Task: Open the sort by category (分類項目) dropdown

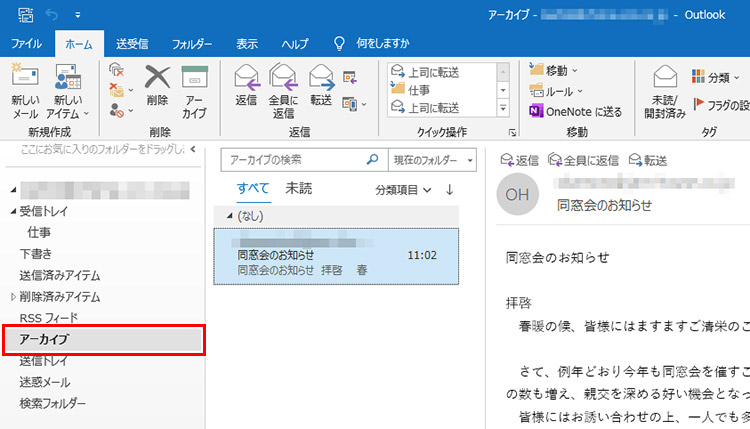Action: (x=403, y=189)
